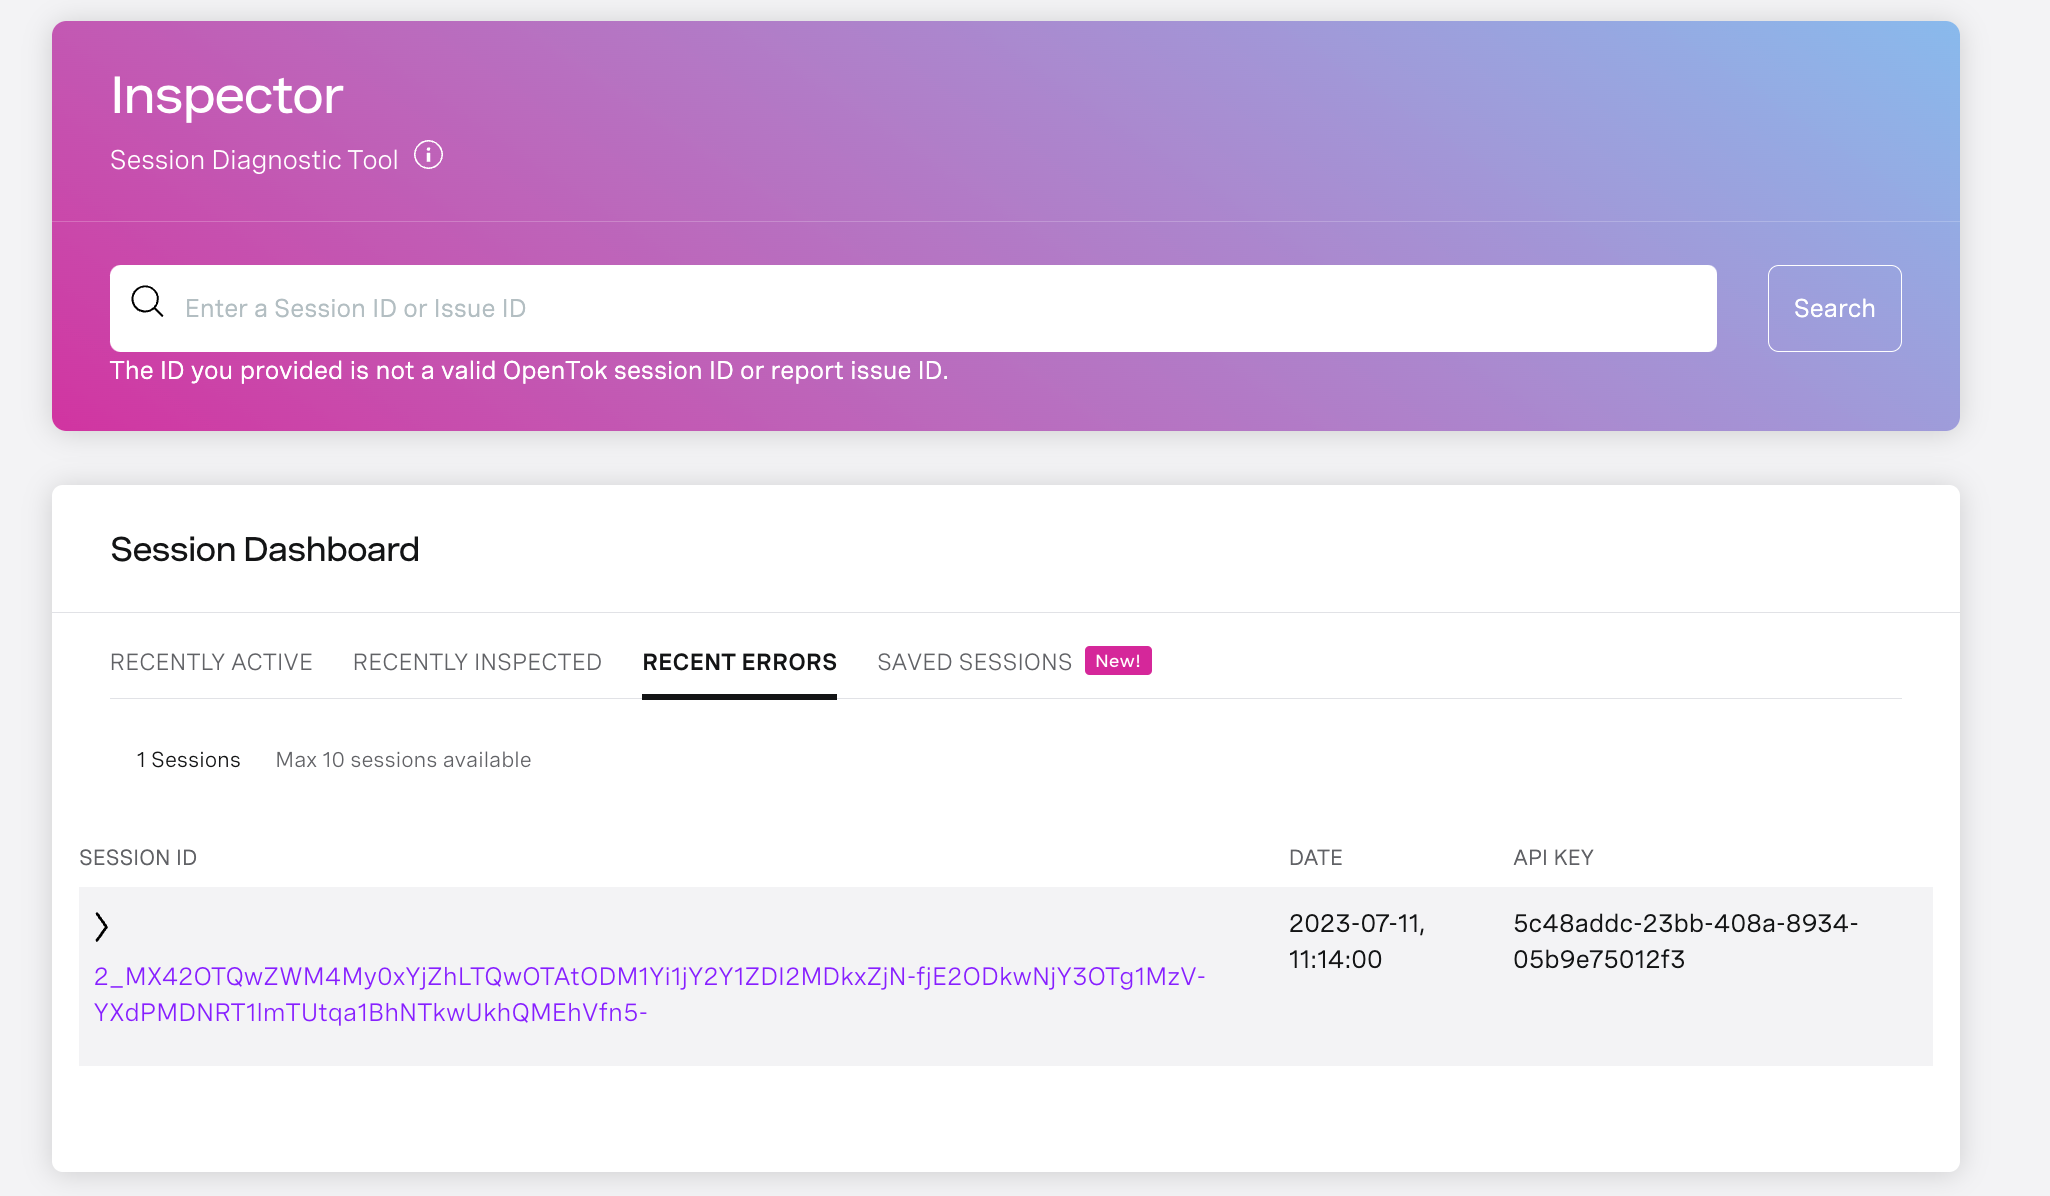Click the SESSION ID column header
This screenshot has width=2050, height=1196.
138,857
